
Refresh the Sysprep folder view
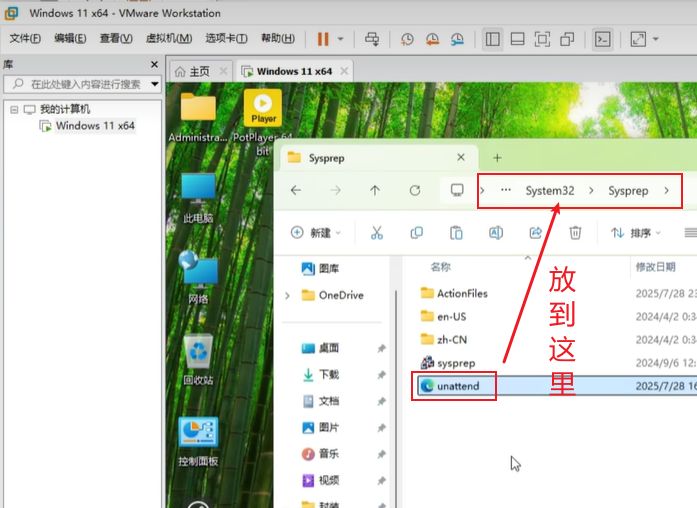coord(415,190)
